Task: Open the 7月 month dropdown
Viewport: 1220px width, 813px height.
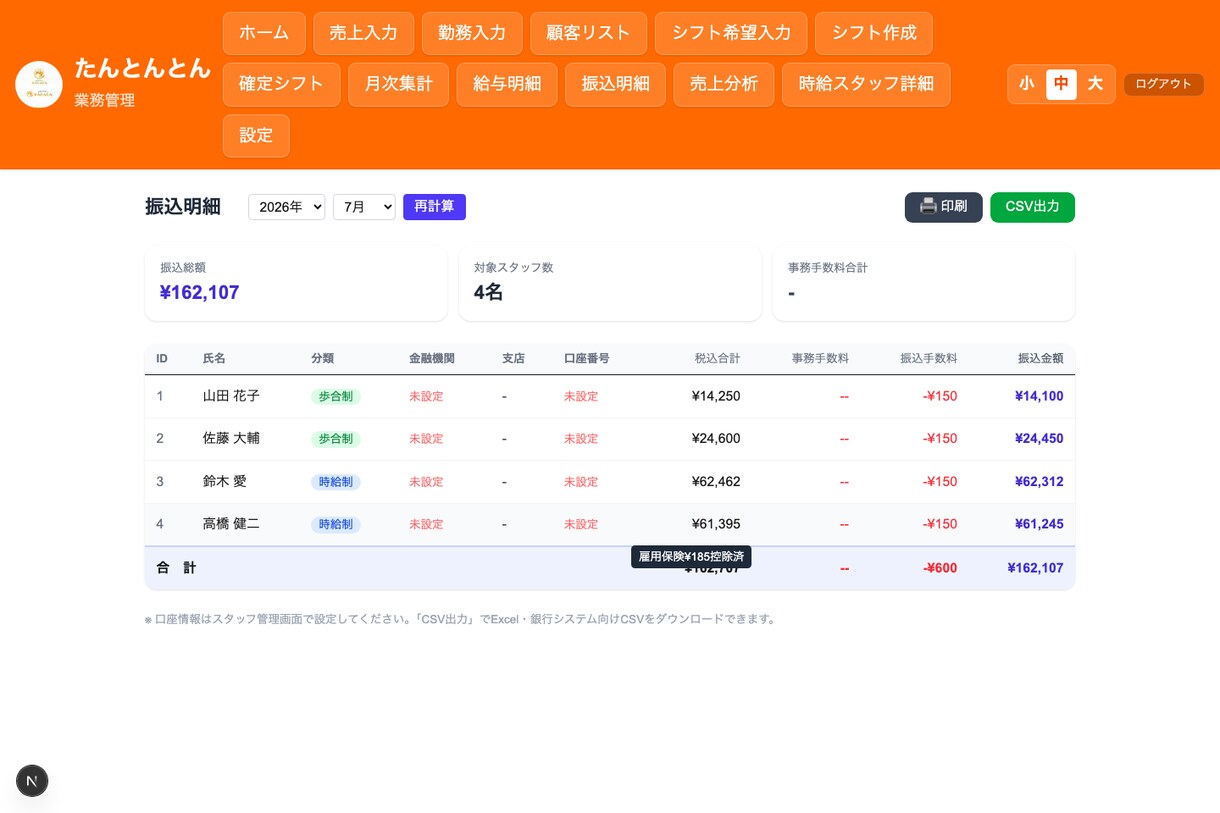Action: click(364, 207)
